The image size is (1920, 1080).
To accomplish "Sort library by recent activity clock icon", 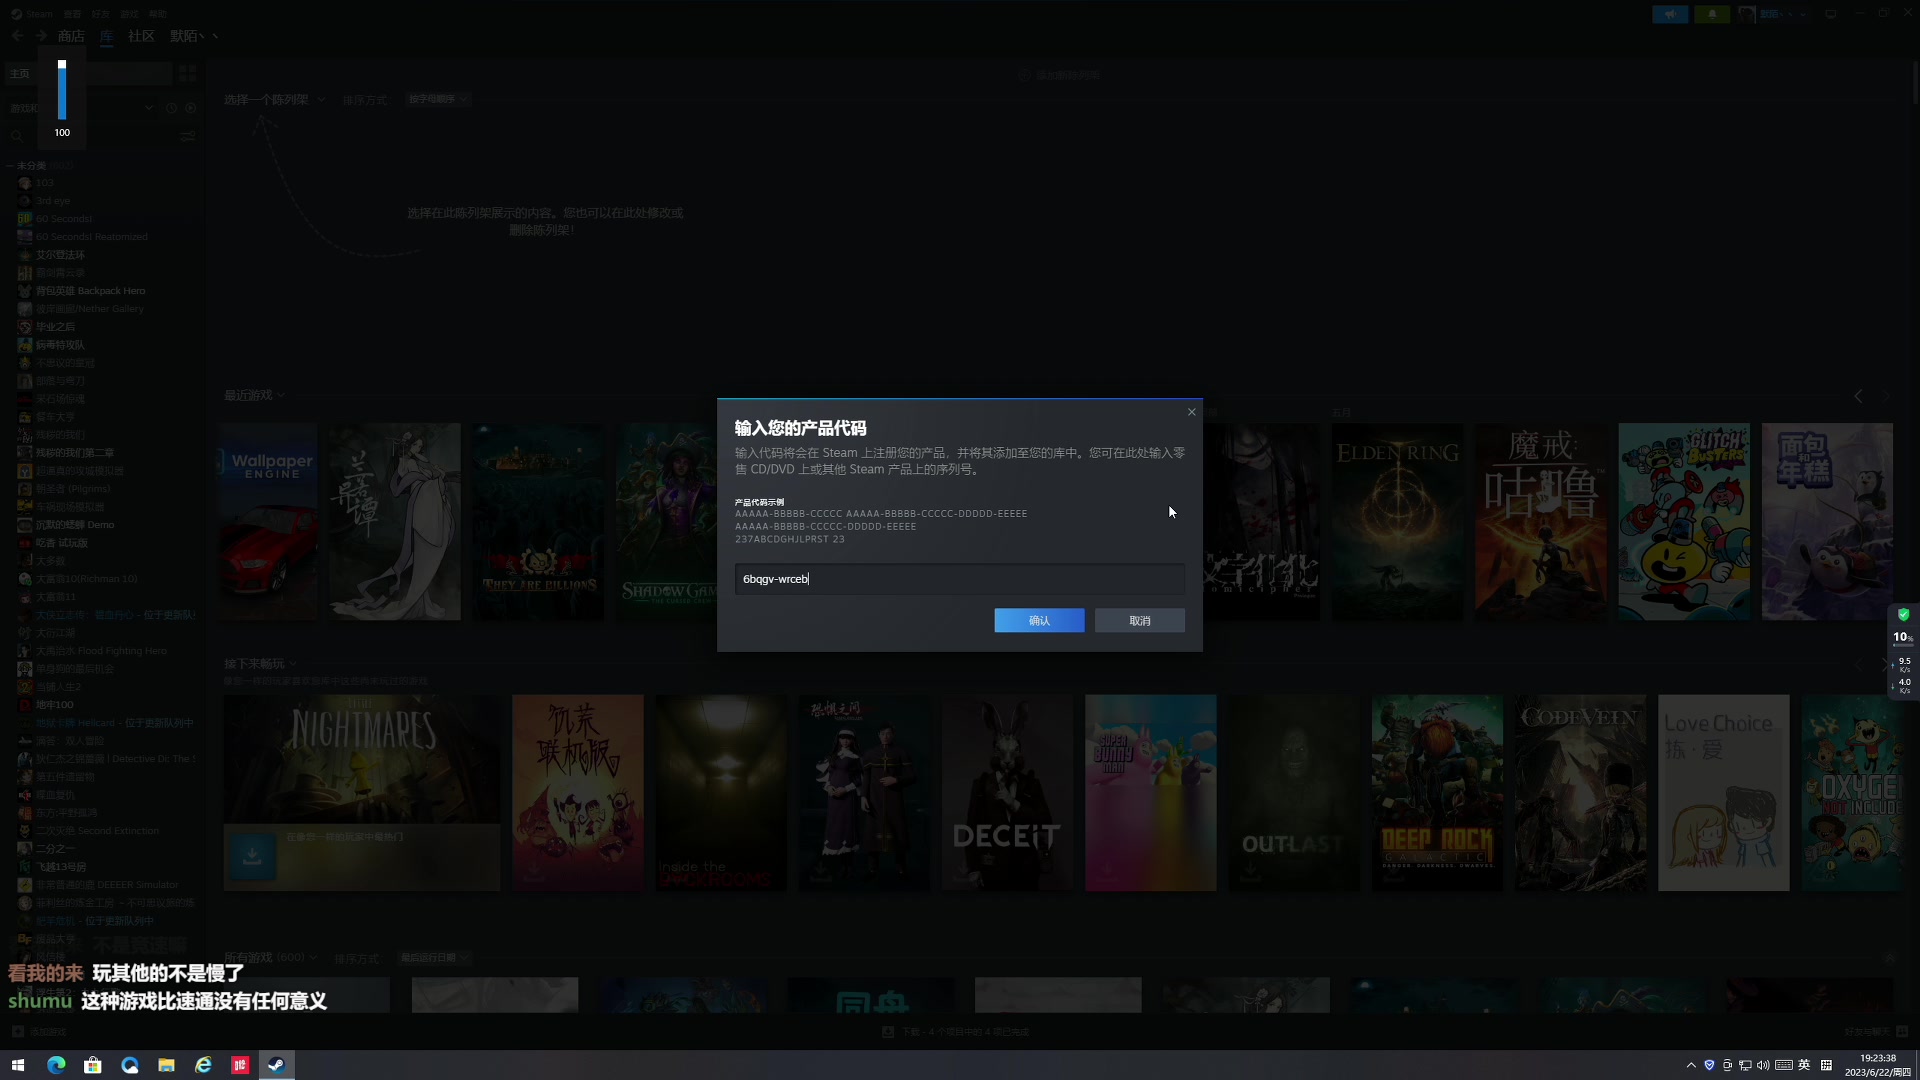I will [x=171, y=108].
